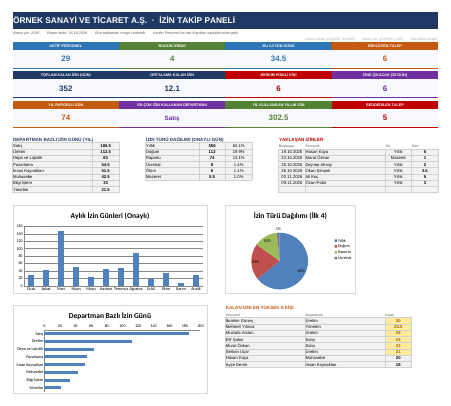Viewport: 451px width, 406px height.
Task: Click Doğum row value 113
Action: [x=212, y=152]
